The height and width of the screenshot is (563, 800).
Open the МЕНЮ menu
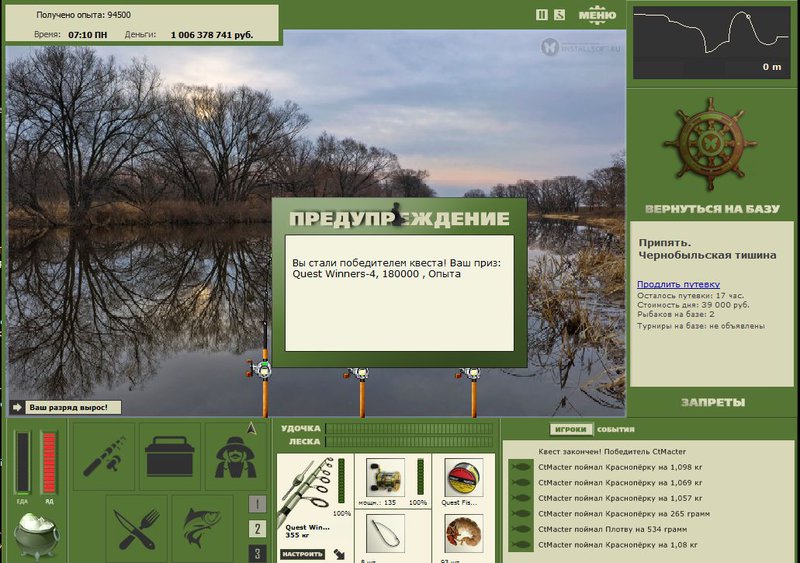(x=597, y=15)
